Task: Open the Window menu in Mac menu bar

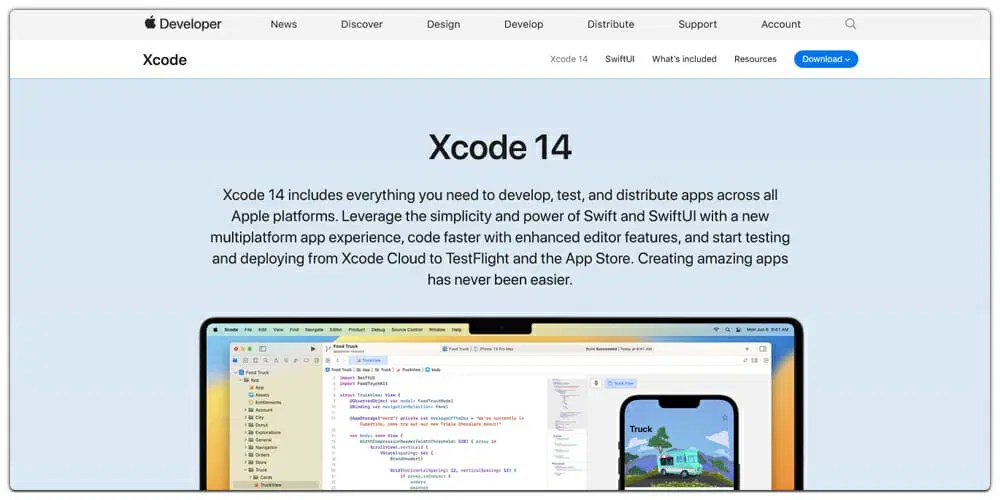Action: pyautogui.click(x=437, y=330)
